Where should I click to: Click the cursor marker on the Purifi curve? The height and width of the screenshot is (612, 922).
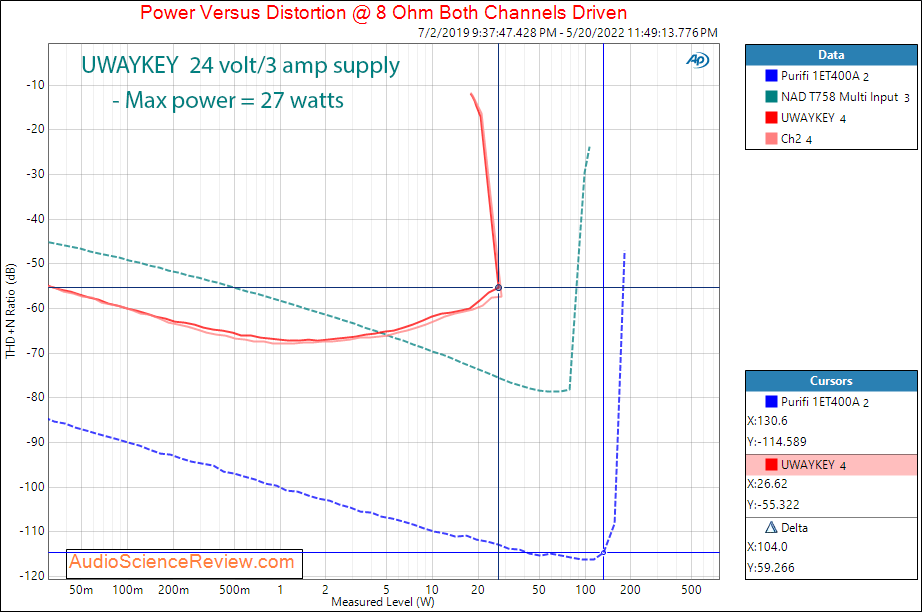603,553
